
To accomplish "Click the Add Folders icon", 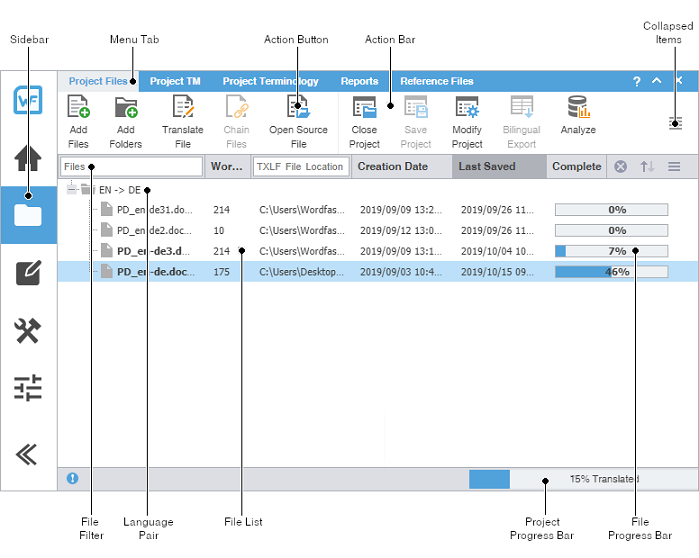I will 126,108.
